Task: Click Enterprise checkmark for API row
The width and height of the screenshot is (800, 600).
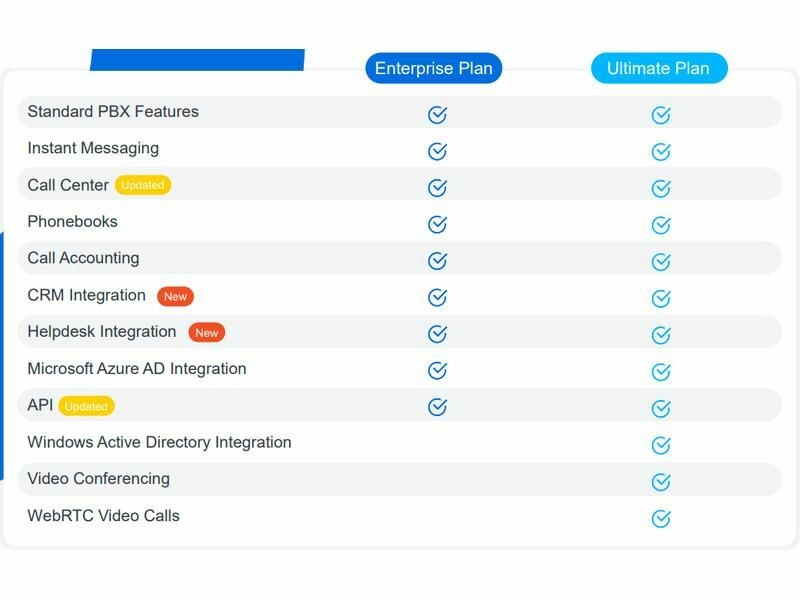Action: 437,406
